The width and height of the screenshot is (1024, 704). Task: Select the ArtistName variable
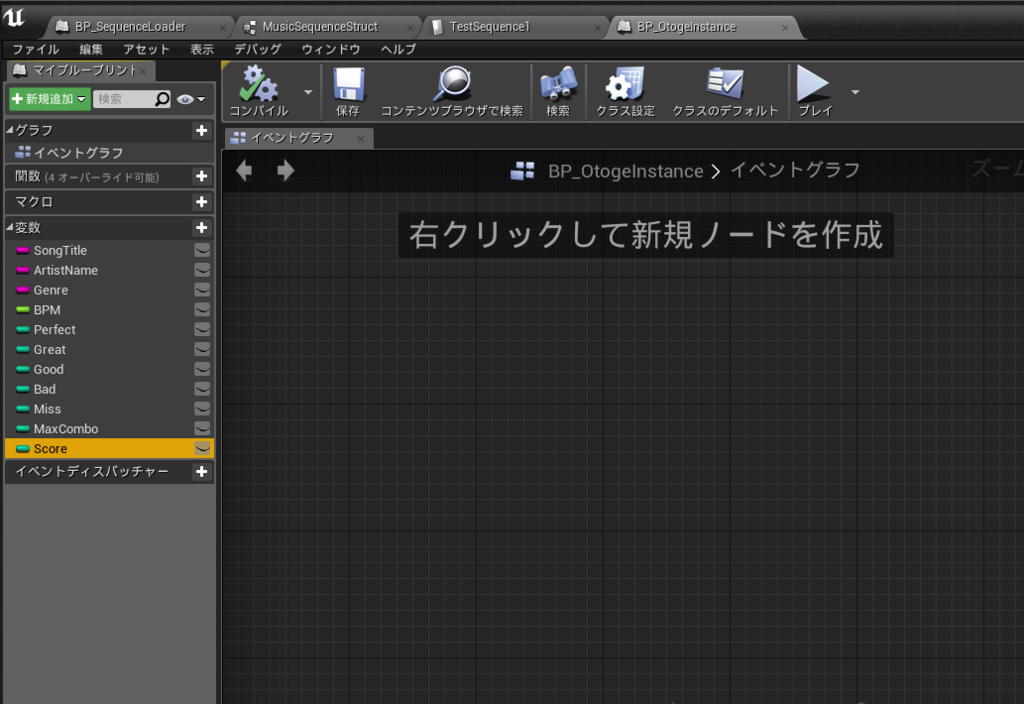tap(65, 270)
